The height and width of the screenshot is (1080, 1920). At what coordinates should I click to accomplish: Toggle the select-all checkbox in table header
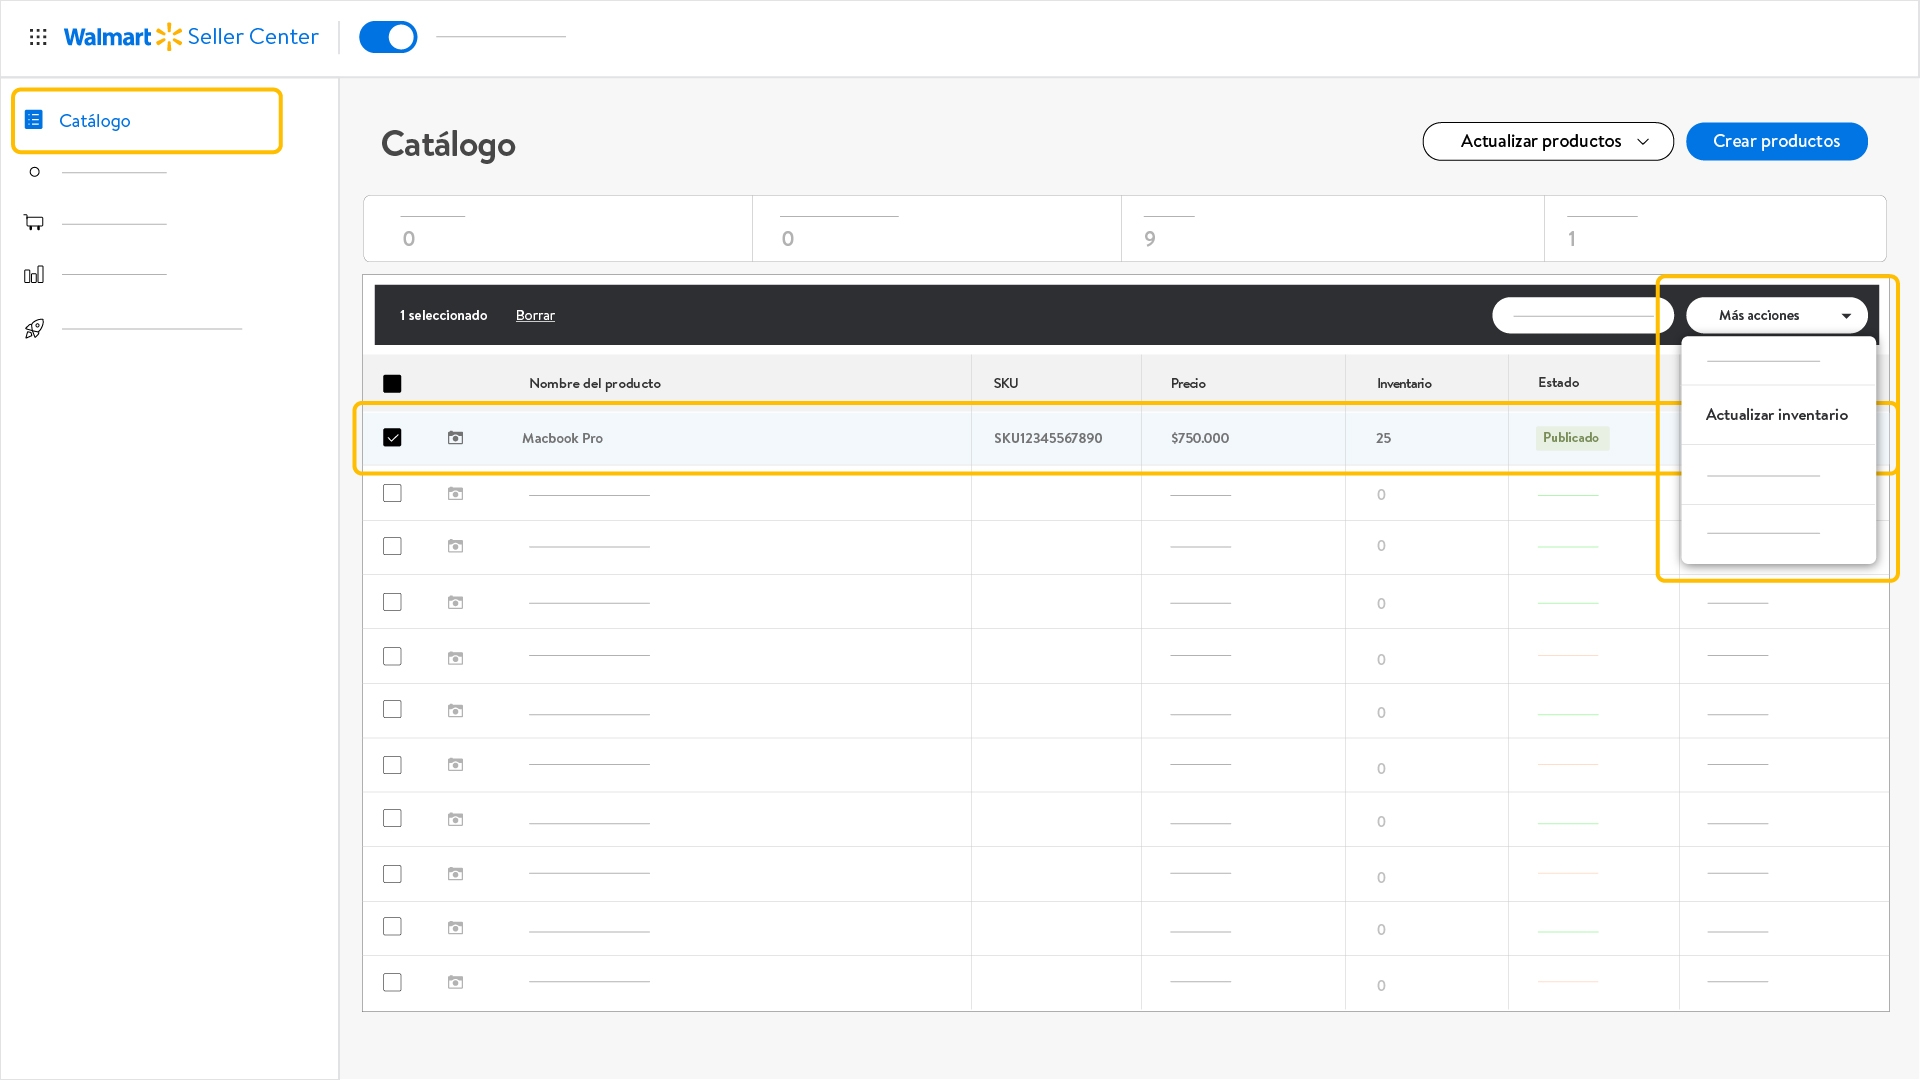click(x=392, y=384)
